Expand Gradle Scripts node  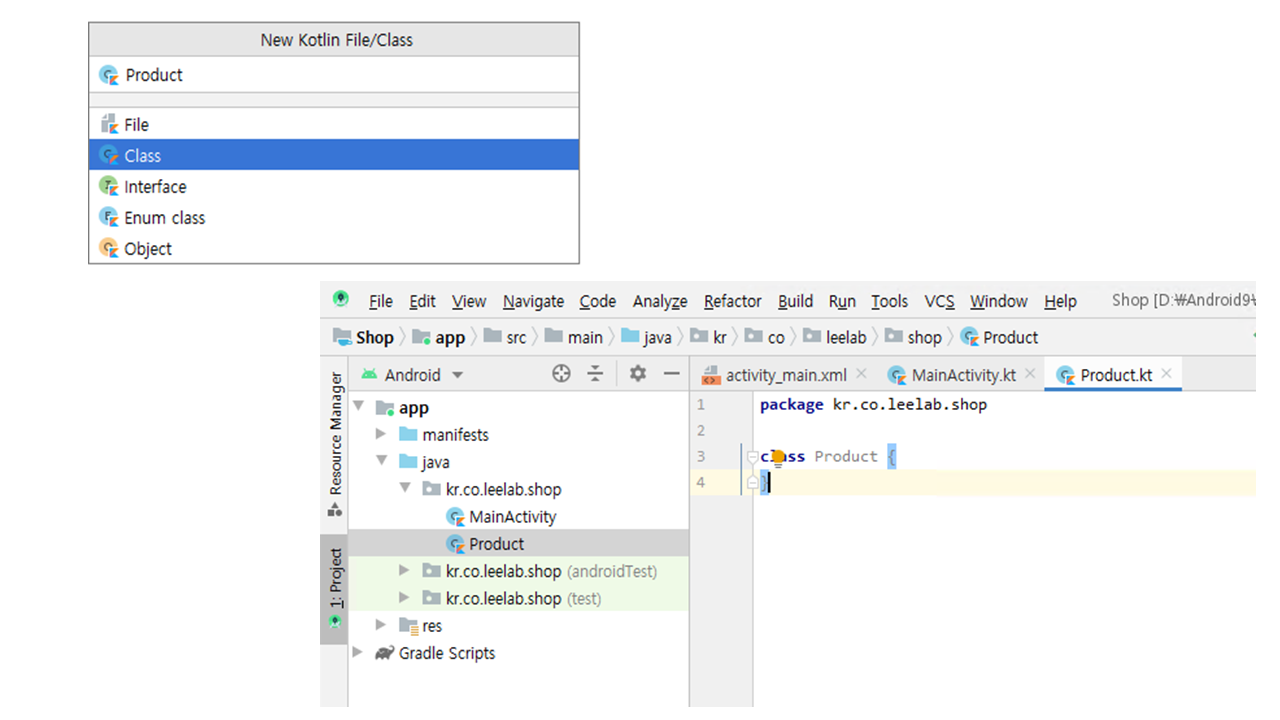point(358,652)
